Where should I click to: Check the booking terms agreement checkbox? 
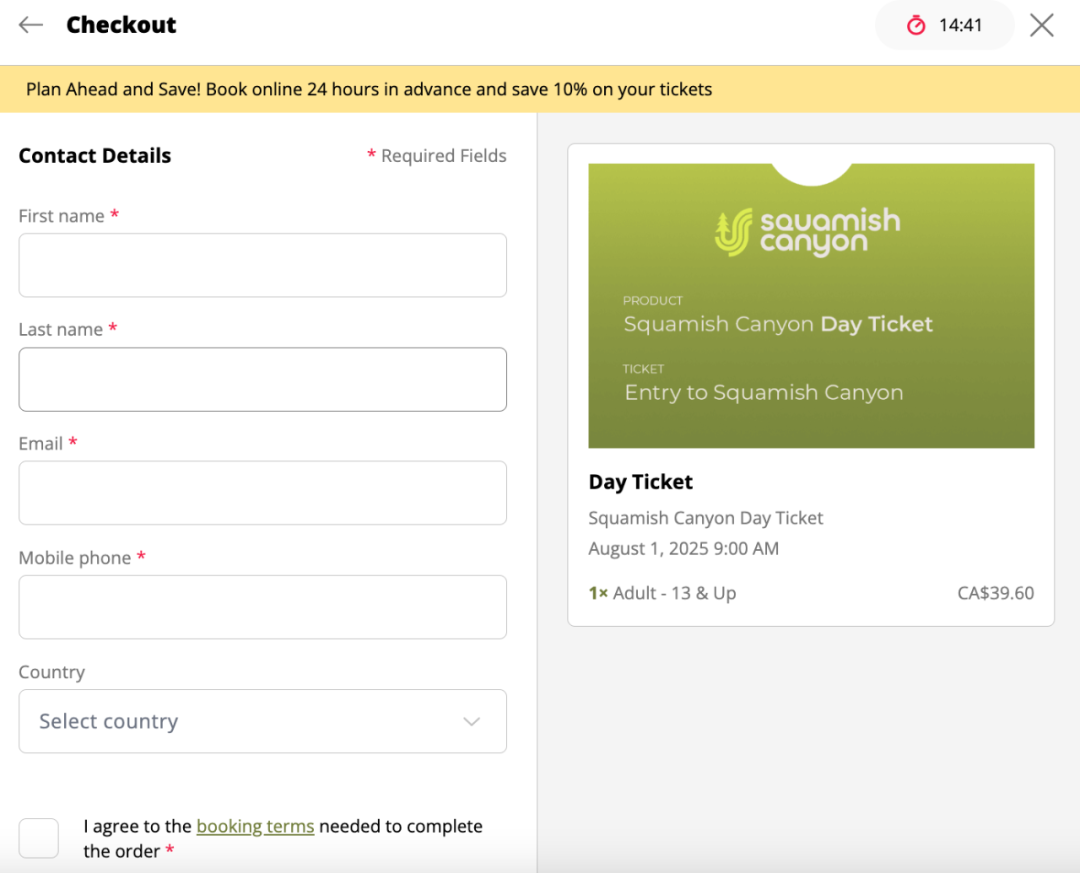point(39,838)
